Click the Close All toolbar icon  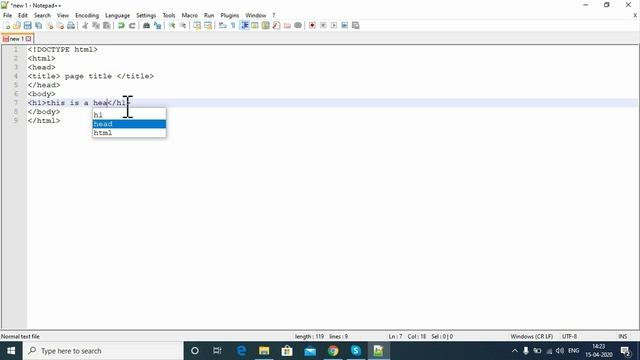click(x=60, y=25)
